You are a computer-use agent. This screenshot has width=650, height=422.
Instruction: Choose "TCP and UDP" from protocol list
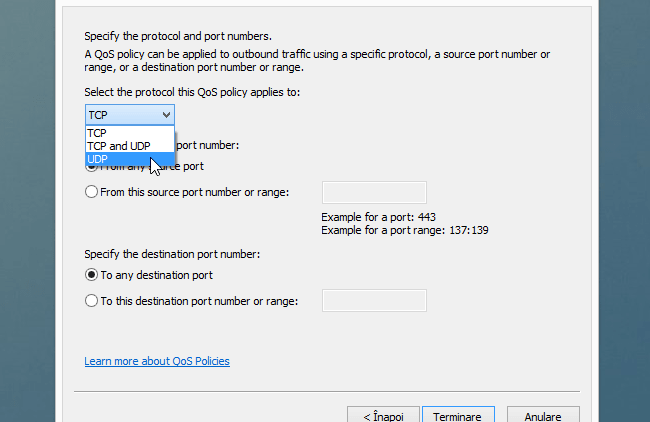118,146
